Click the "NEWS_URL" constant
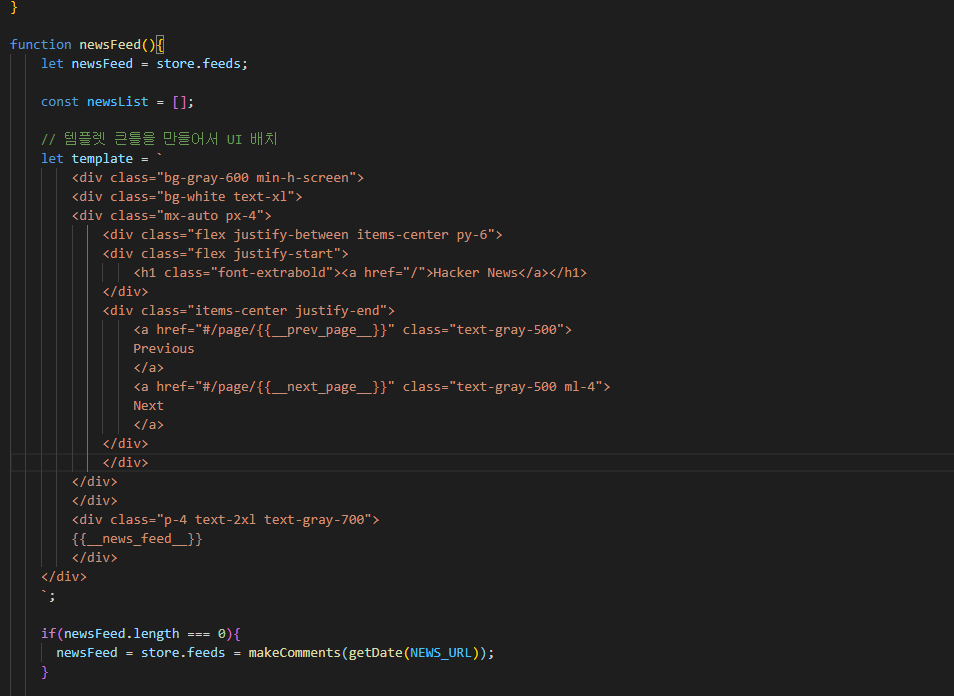This screenshot has width=954, height=696. [441, 652]
